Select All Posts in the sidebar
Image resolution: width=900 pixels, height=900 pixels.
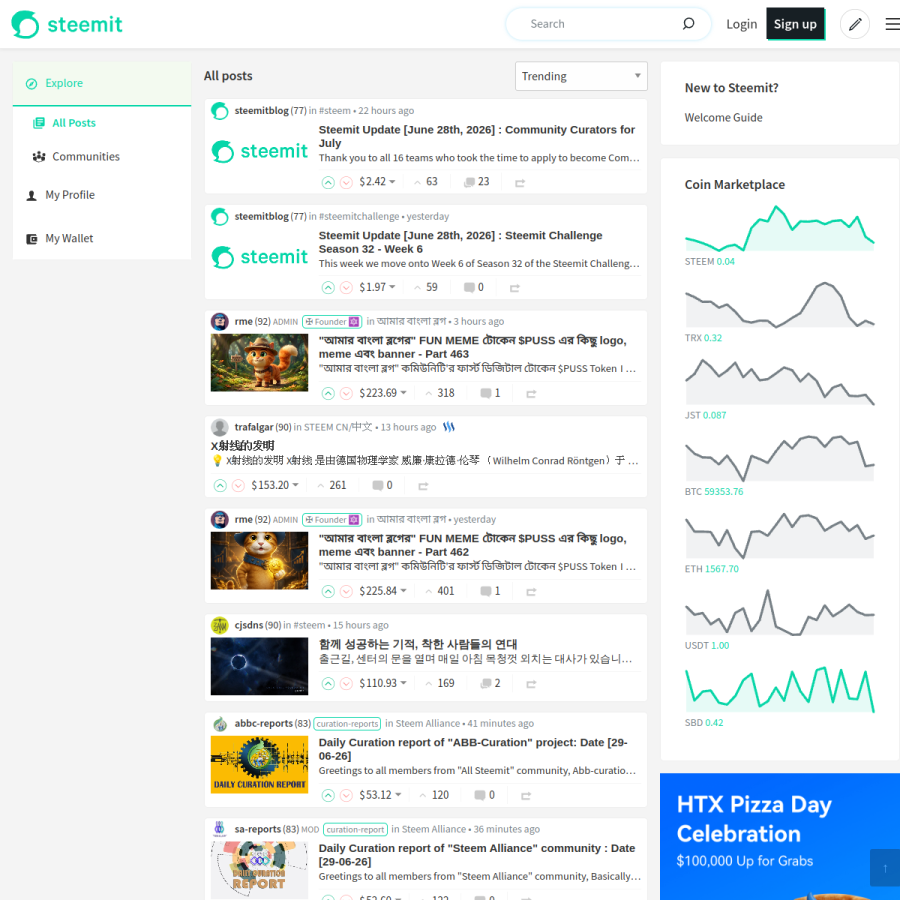click(73, 123)
